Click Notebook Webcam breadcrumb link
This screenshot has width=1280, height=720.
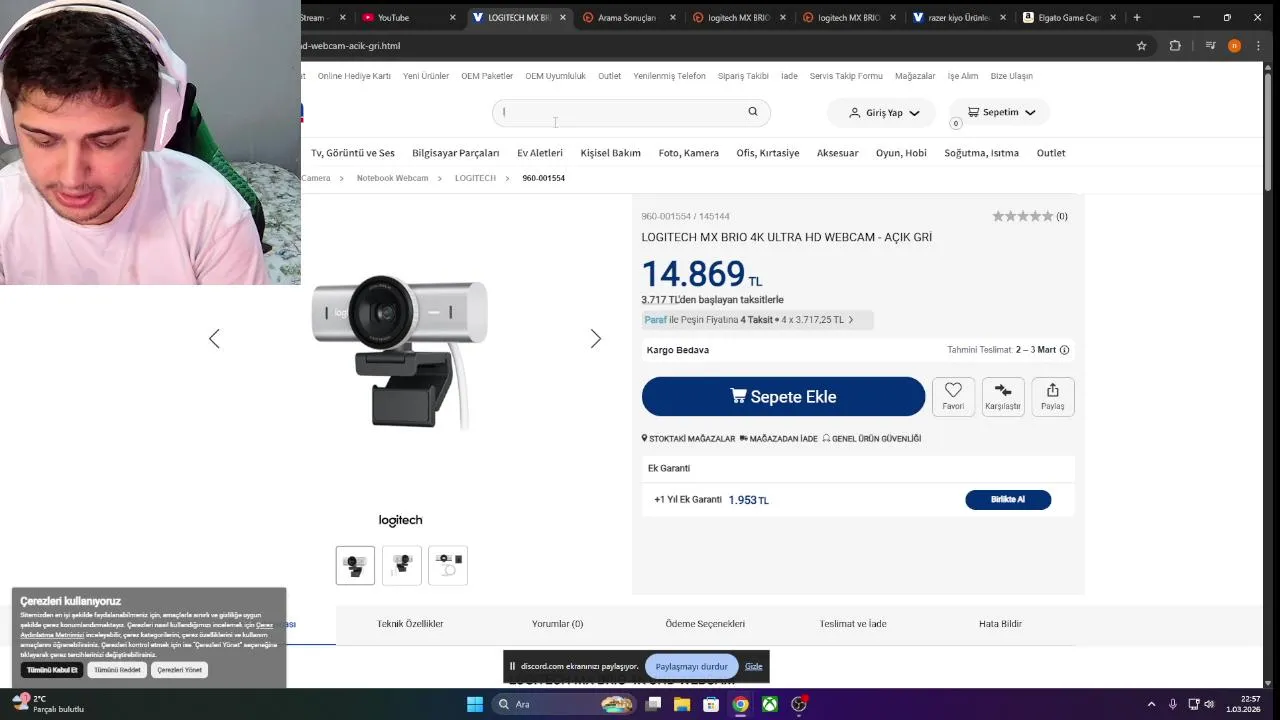tap(392, 178)
